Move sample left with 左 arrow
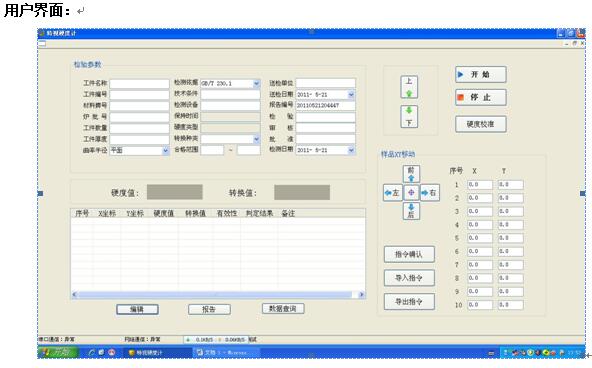592x368 pixels. pyautogui.click(x=392, y=192)
